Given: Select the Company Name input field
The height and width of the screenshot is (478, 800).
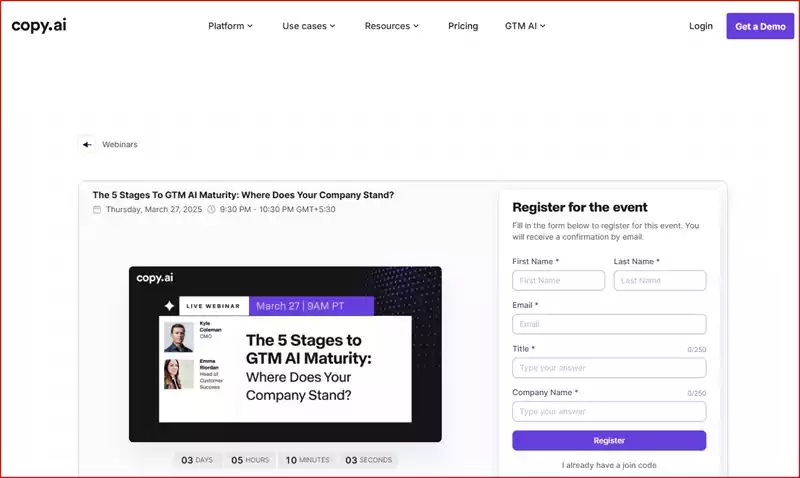Looking at the screenshot, I should tap(609, 411).
